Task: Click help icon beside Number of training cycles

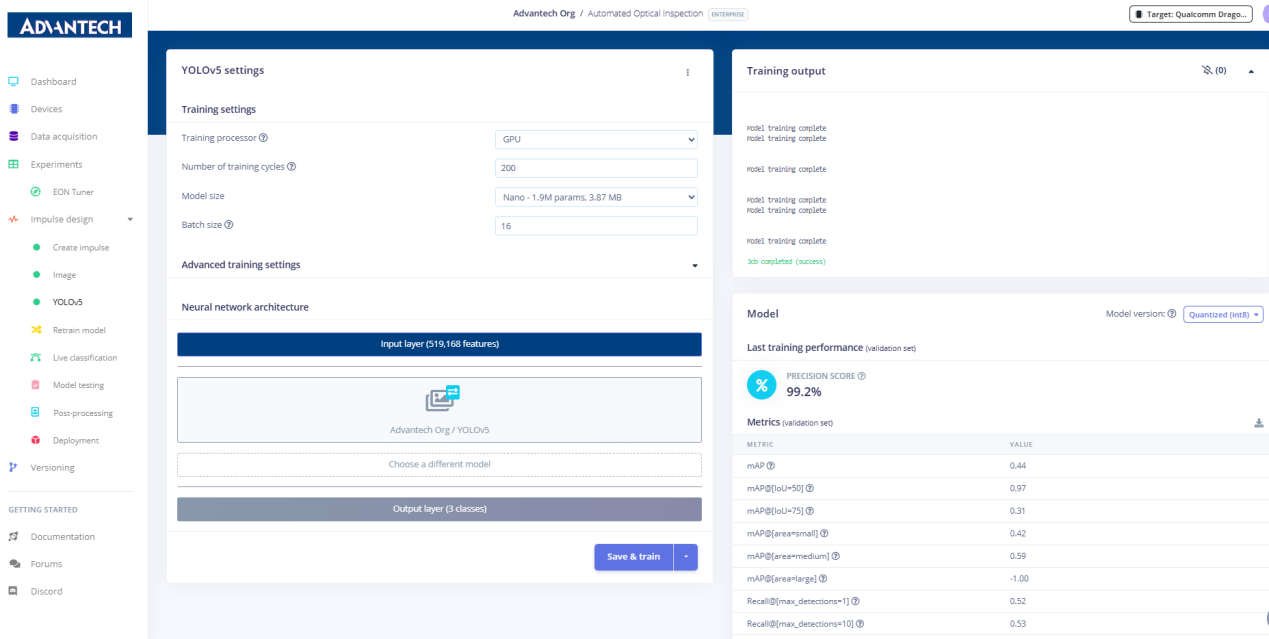Action: point(291,167)
